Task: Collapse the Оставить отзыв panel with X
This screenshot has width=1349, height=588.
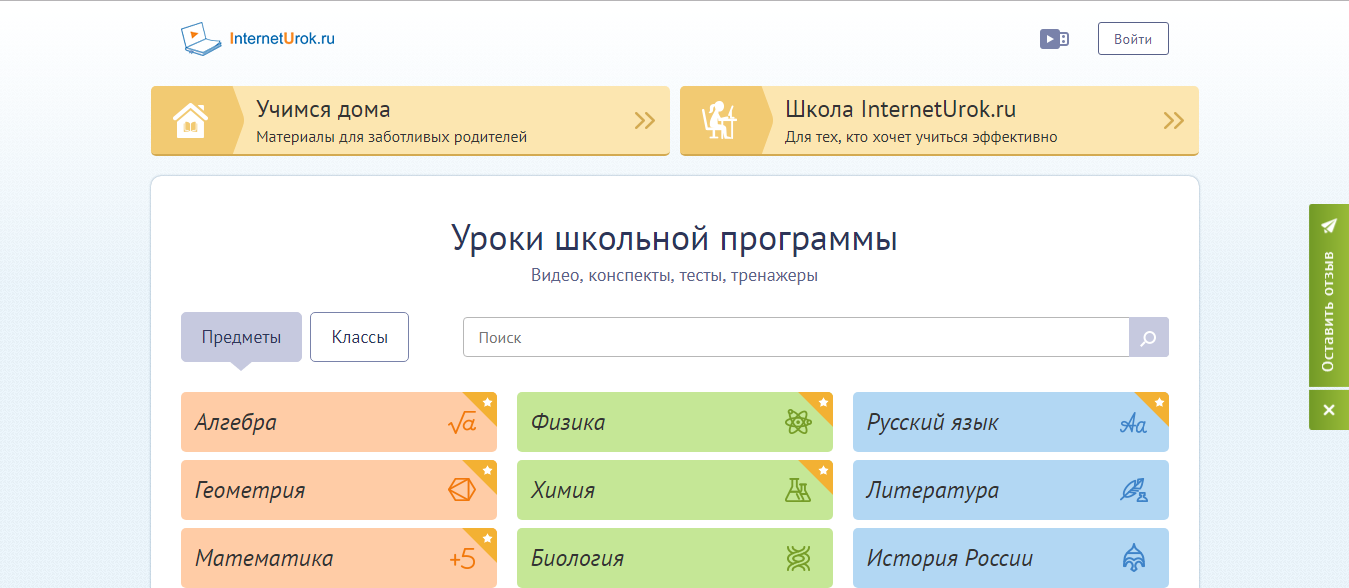Action: pos(1328,410)
